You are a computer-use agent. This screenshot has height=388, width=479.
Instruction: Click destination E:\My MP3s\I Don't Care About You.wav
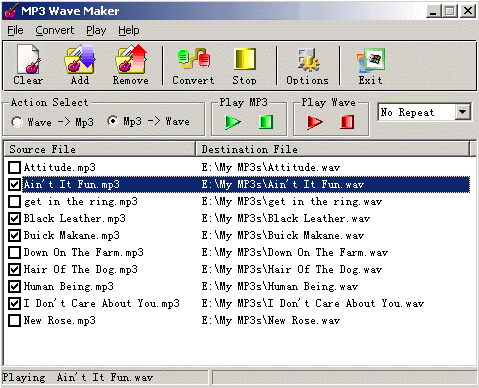[313, 303]
